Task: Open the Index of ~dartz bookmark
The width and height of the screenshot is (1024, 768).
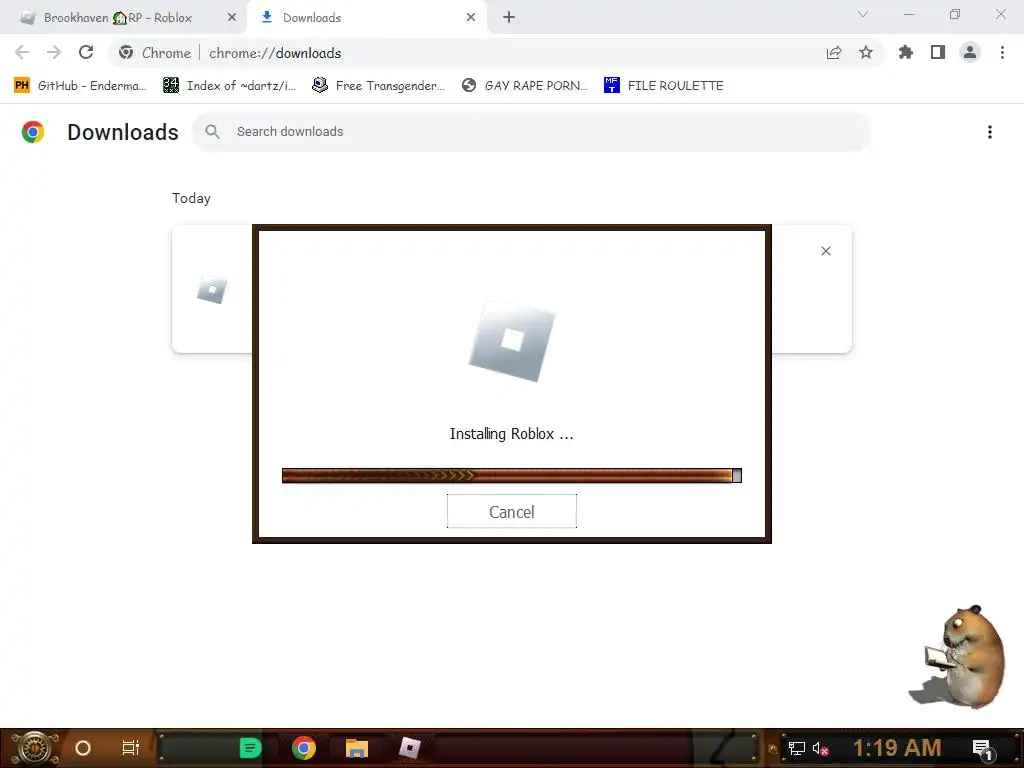Action: [x=229, y=86]
